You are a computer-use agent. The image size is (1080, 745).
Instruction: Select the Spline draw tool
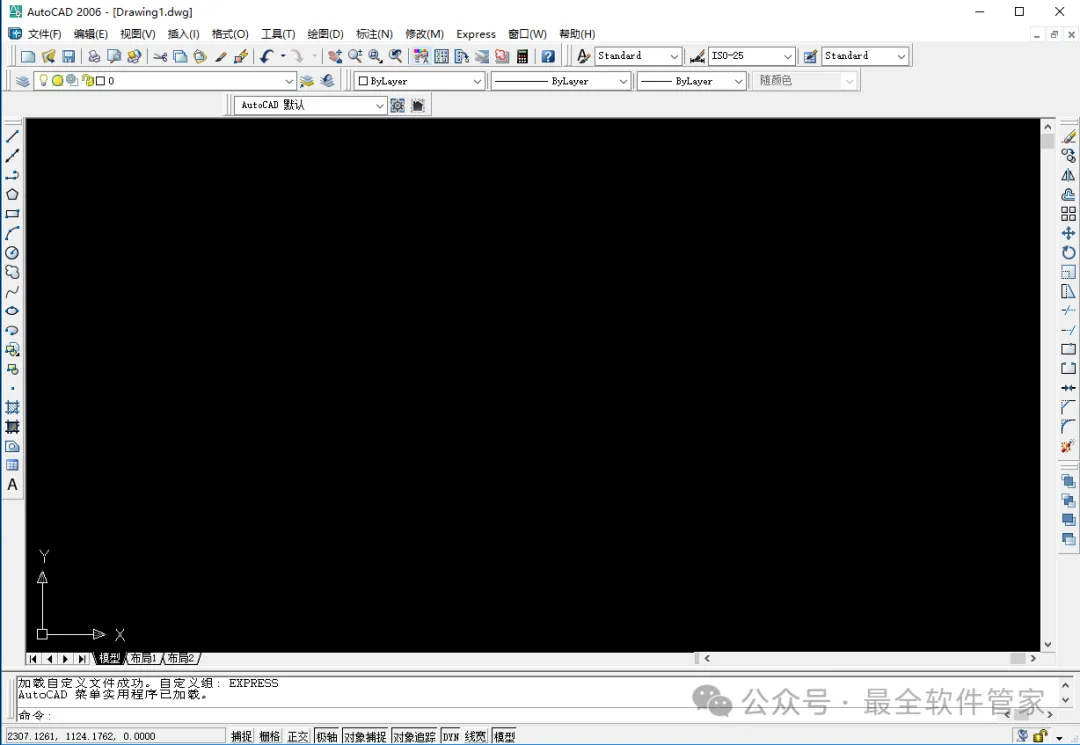[12, 292]
